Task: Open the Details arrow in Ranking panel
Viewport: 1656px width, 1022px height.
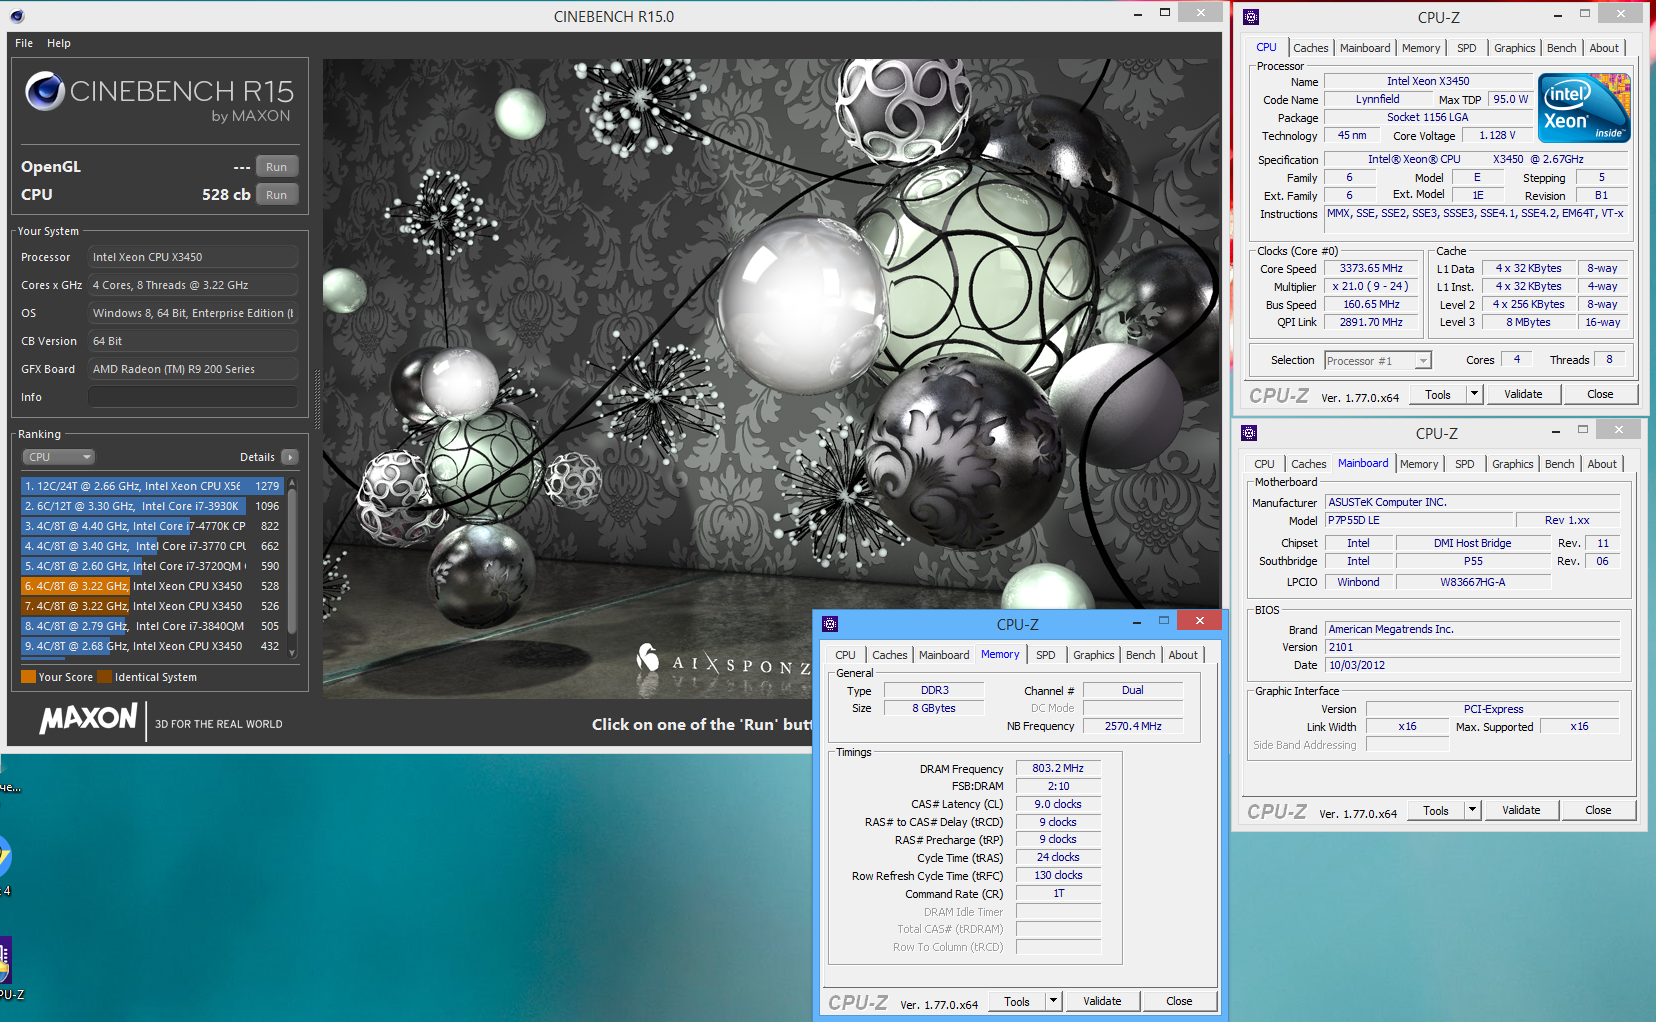Action: [290, 457]
